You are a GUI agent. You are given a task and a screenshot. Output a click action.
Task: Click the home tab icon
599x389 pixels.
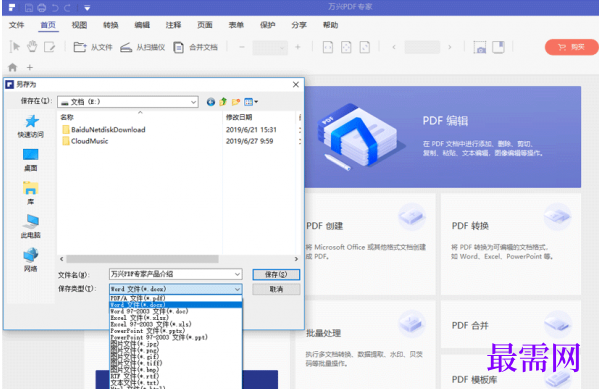tap(13, 67)
